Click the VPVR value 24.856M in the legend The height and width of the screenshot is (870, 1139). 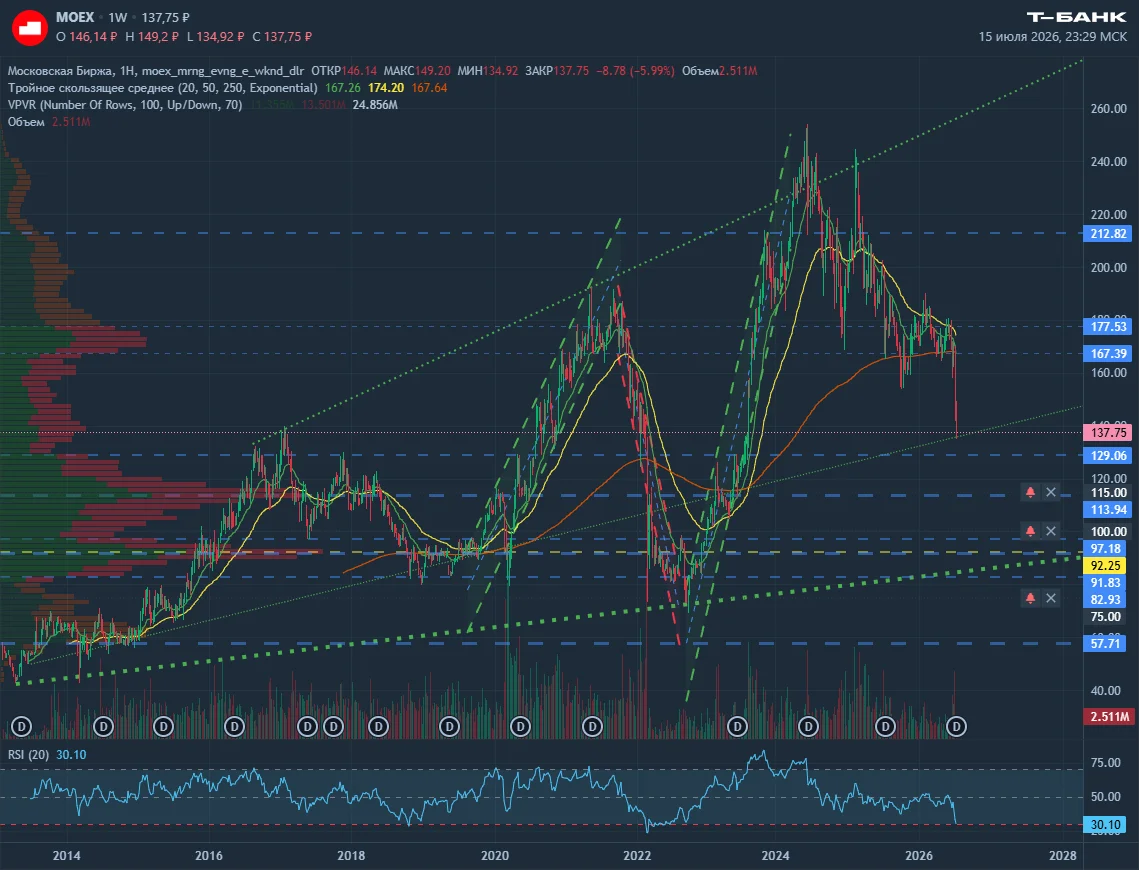tap(375, 105)
